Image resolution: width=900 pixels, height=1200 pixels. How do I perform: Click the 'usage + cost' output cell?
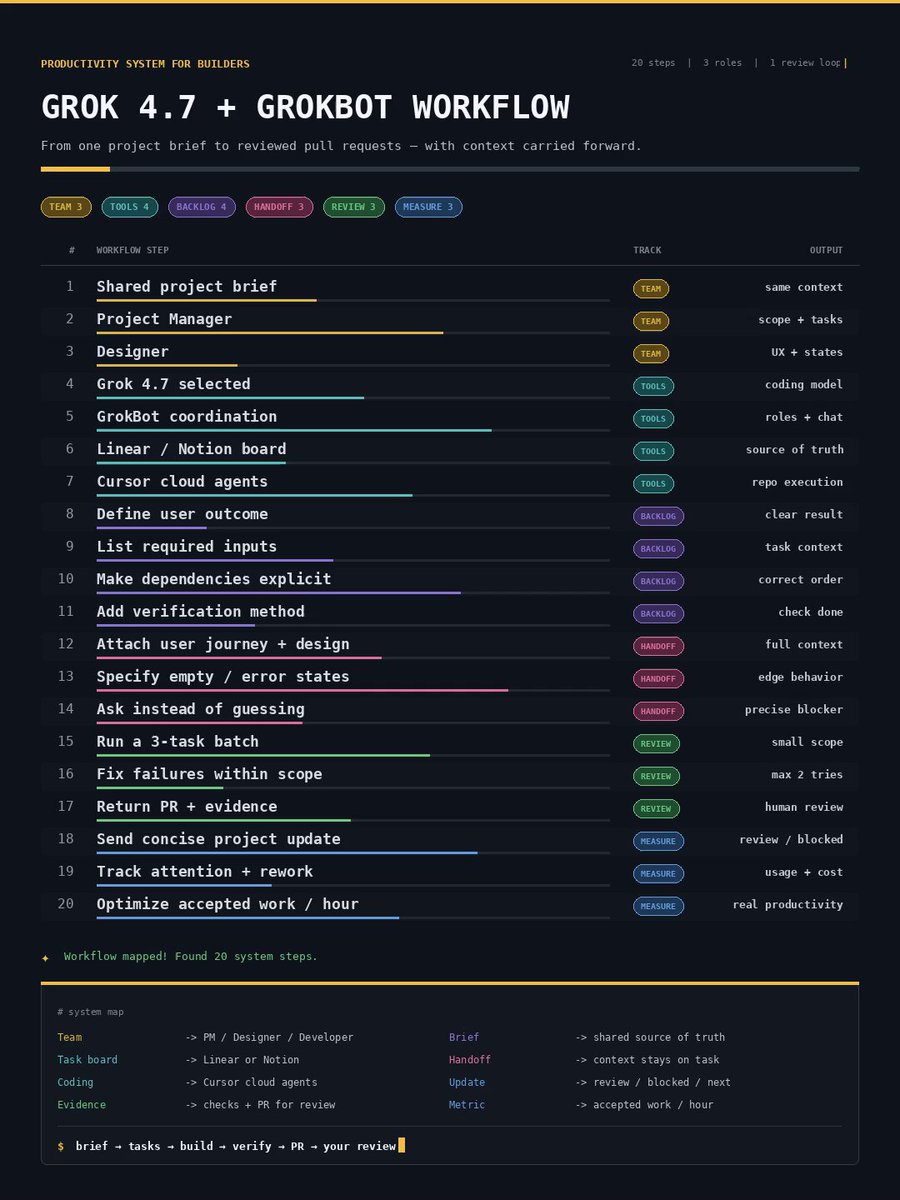[x=804, y=872]
